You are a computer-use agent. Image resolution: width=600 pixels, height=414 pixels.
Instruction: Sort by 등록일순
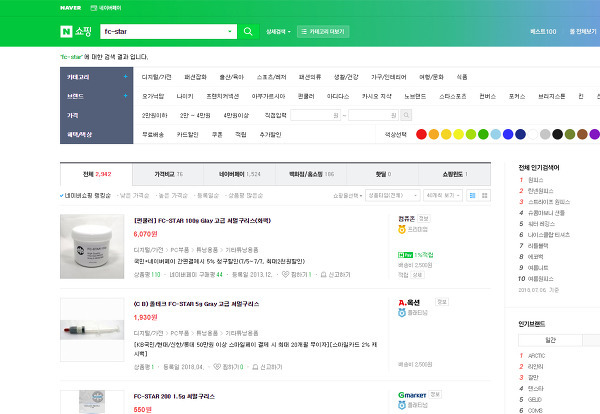point(207,196)
